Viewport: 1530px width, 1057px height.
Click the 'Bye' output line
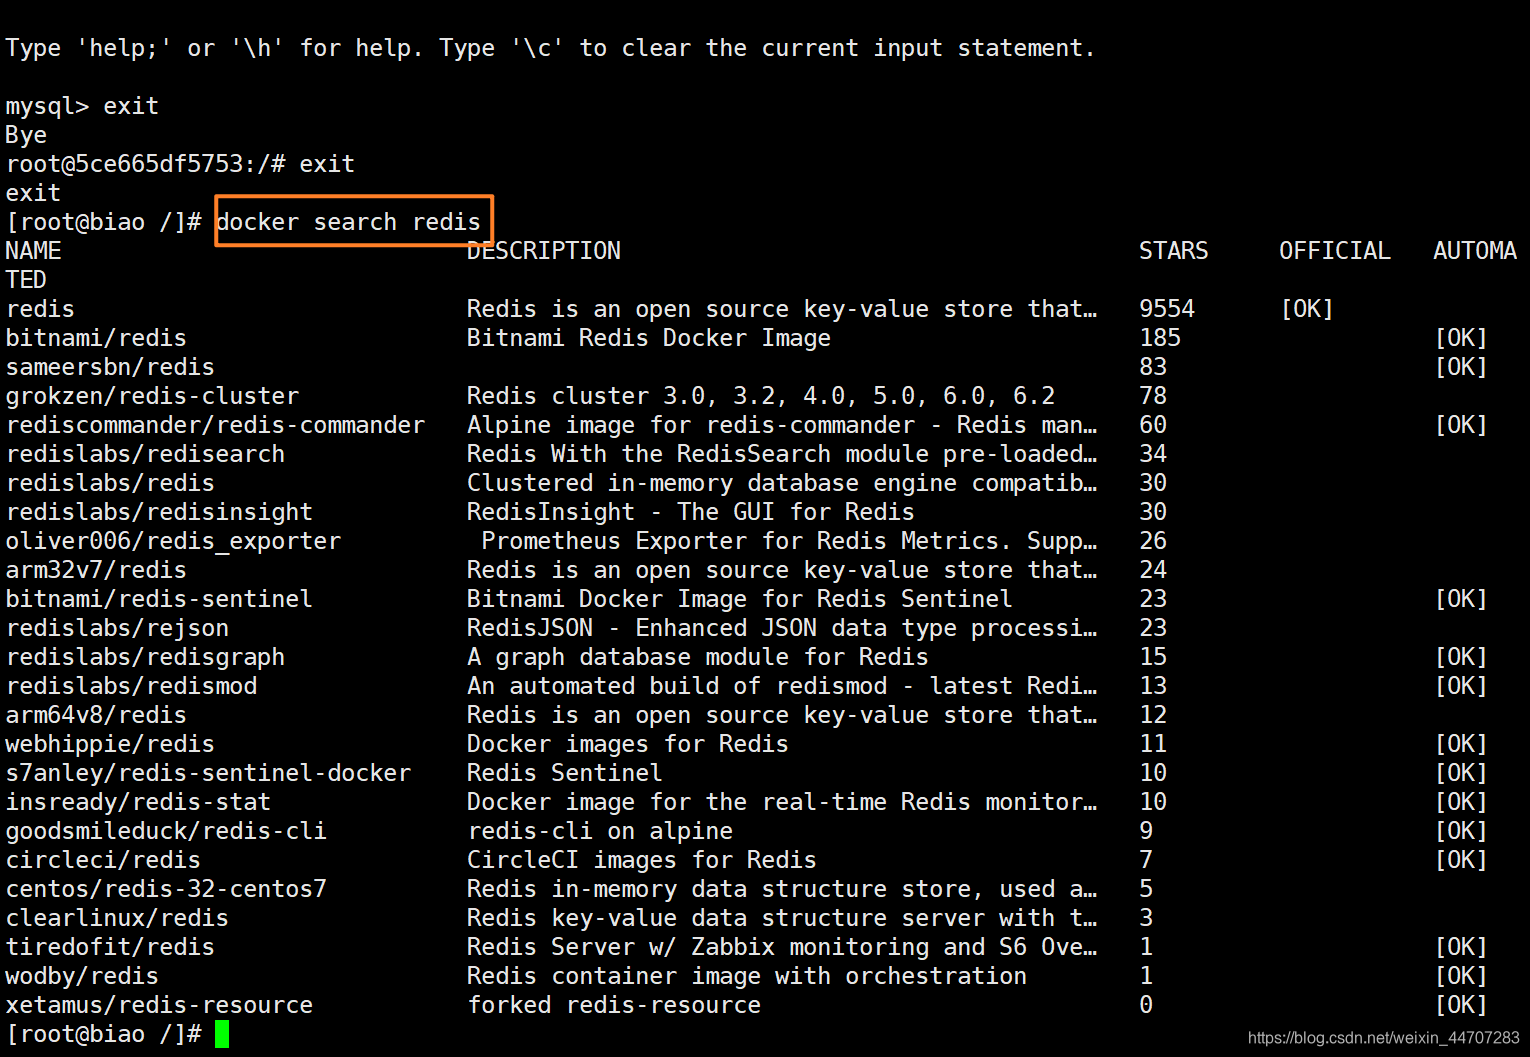click(26, 135)
